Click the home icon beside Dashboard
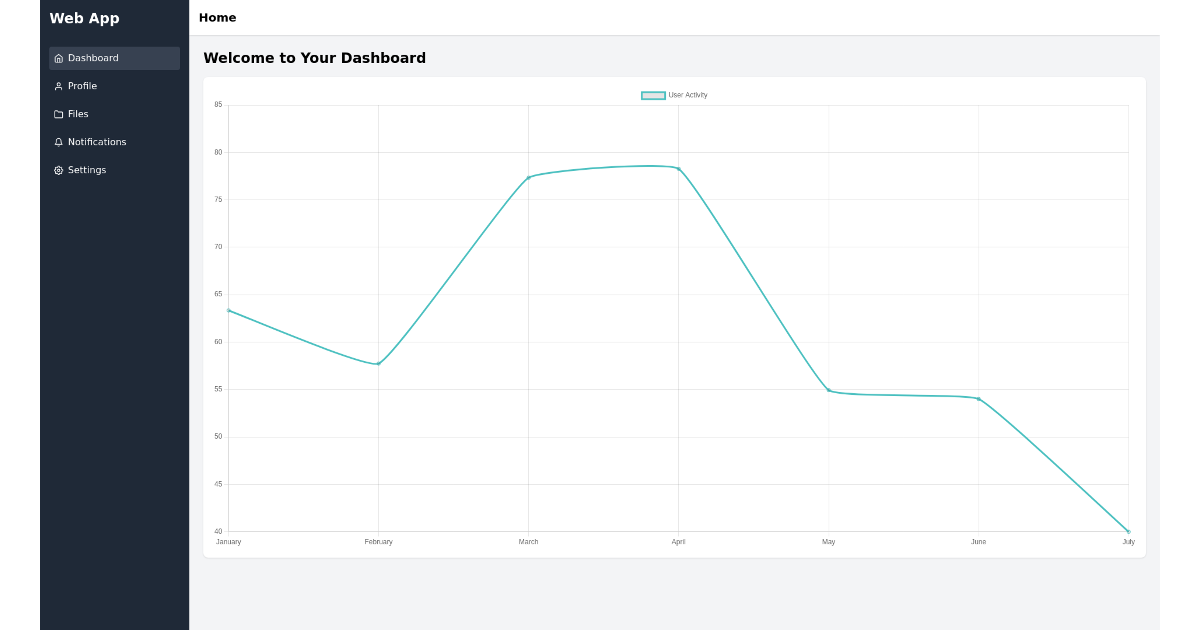The height and width of the screenshot is (630, 1200). click(58, 58)
